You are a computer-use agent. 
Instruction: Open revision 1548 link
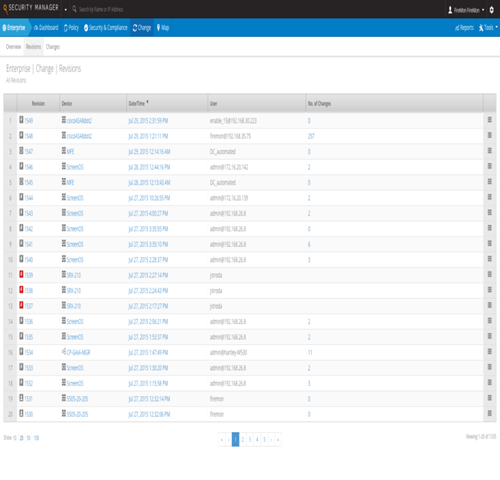click(x=29, y=136)
